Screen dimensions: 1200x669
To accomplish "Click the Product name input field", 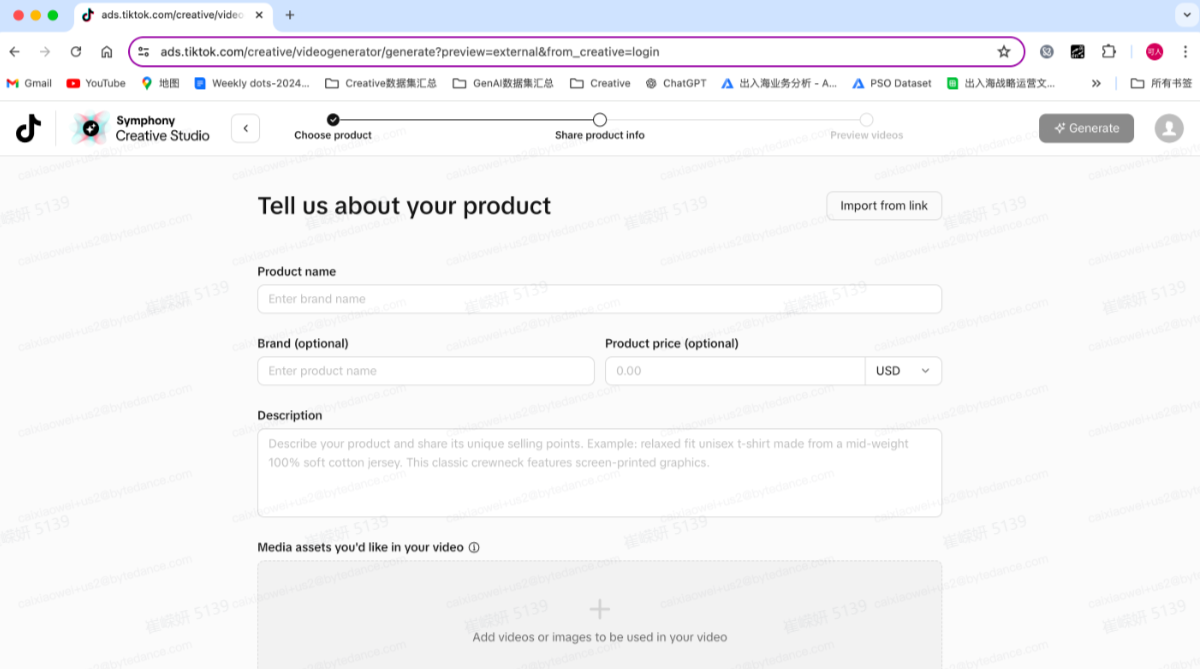I will point(599,299).
